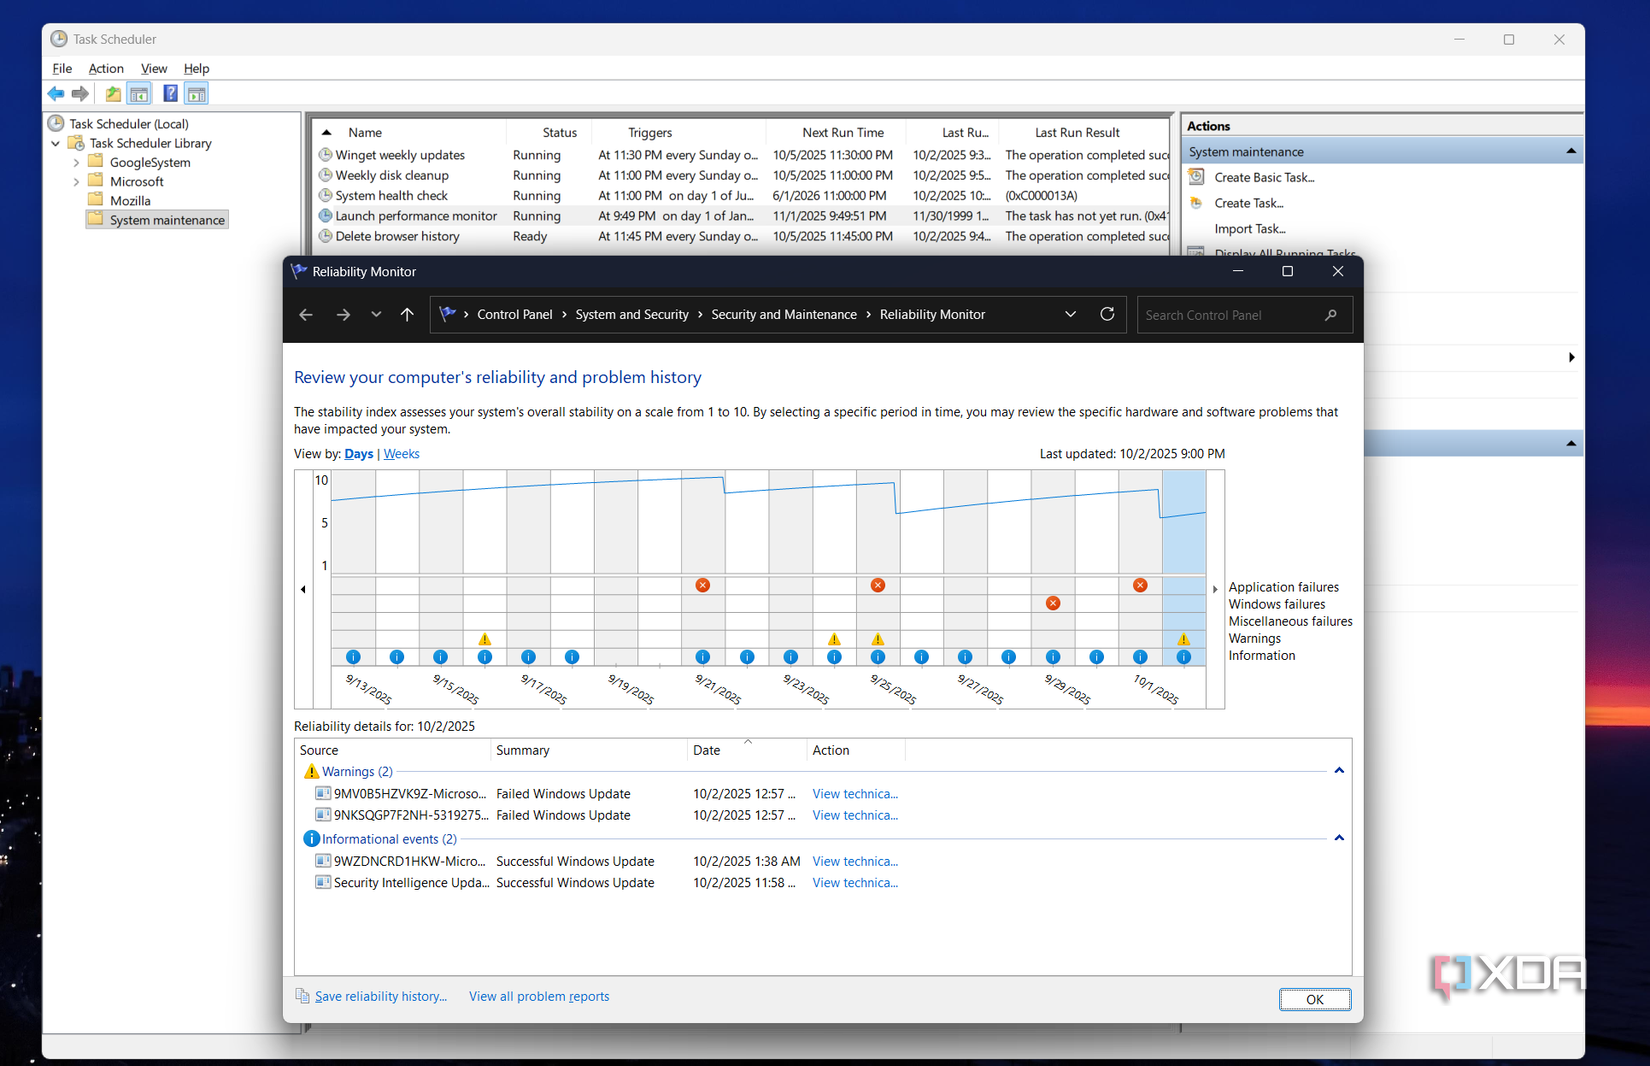
Task: Expand the More Actions submenu arrow in Actions pane
Action: pos(1571,358)
